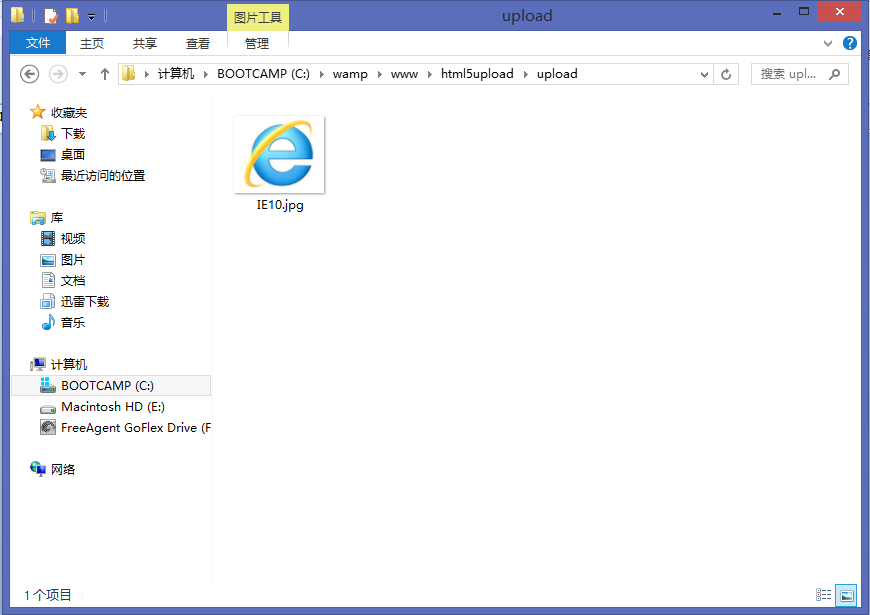Screen dimensions: 870x615
Task: Refresh the upload folder view
Action: pos(726,74)
